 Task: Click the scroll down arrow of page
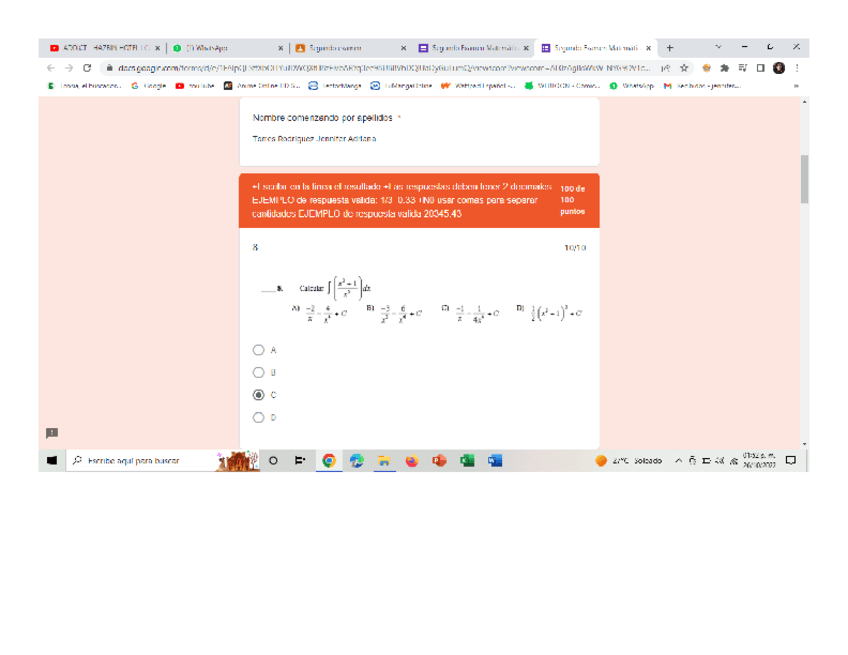coord(805,444)
